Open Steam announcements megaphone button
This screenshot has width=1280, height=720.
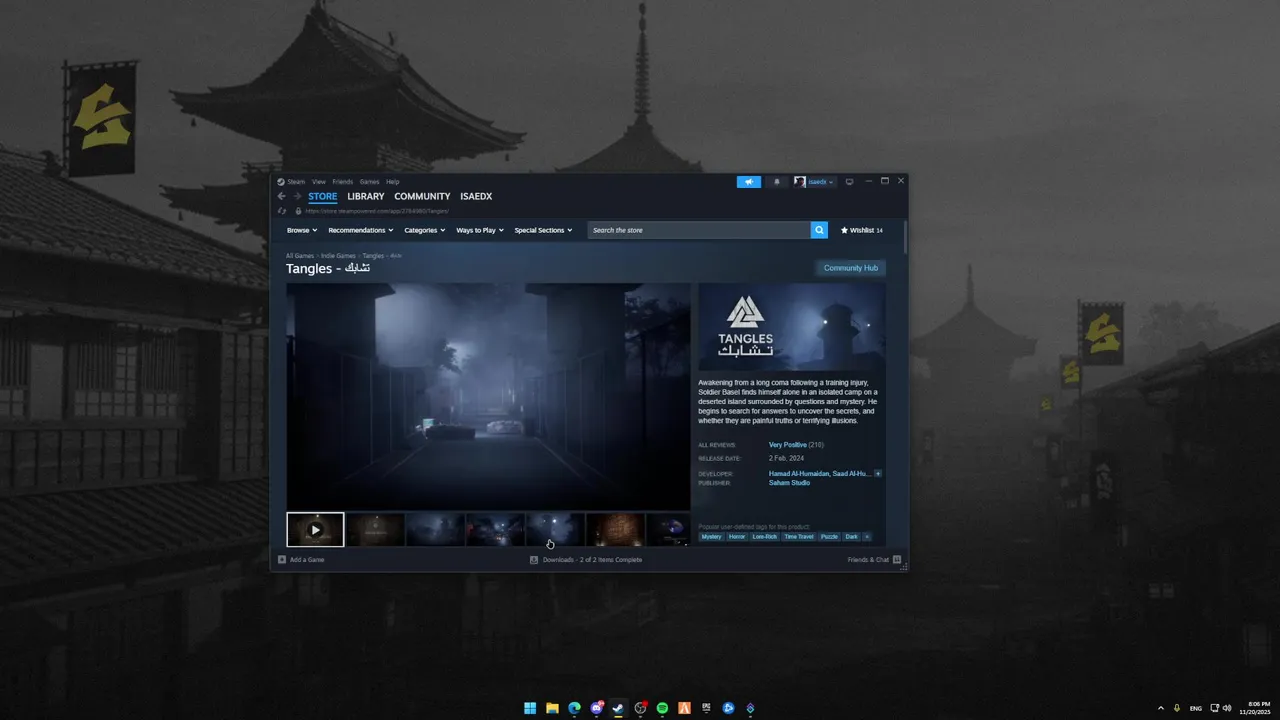749,182
